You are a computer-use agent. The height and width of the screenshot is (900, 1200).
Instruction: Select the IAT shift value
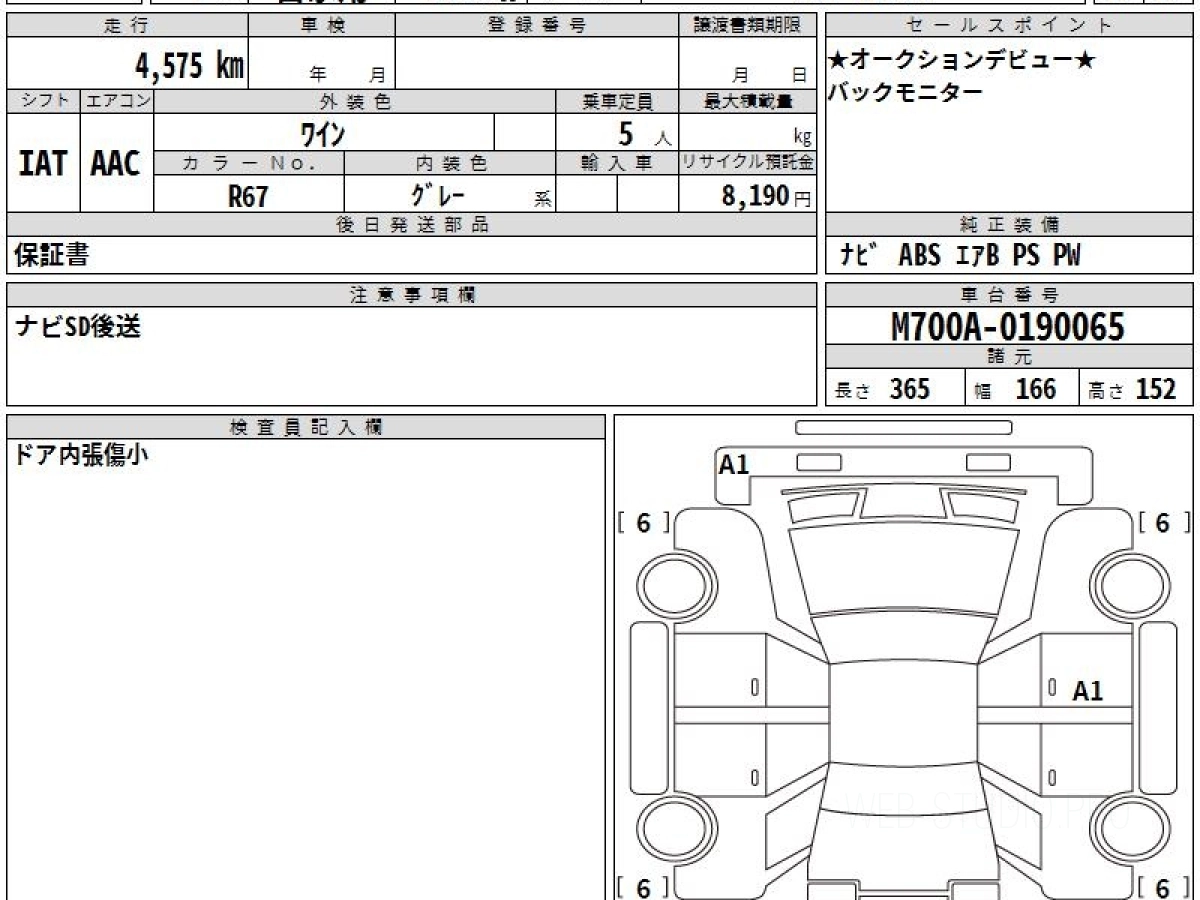click(x=43, y=163)
